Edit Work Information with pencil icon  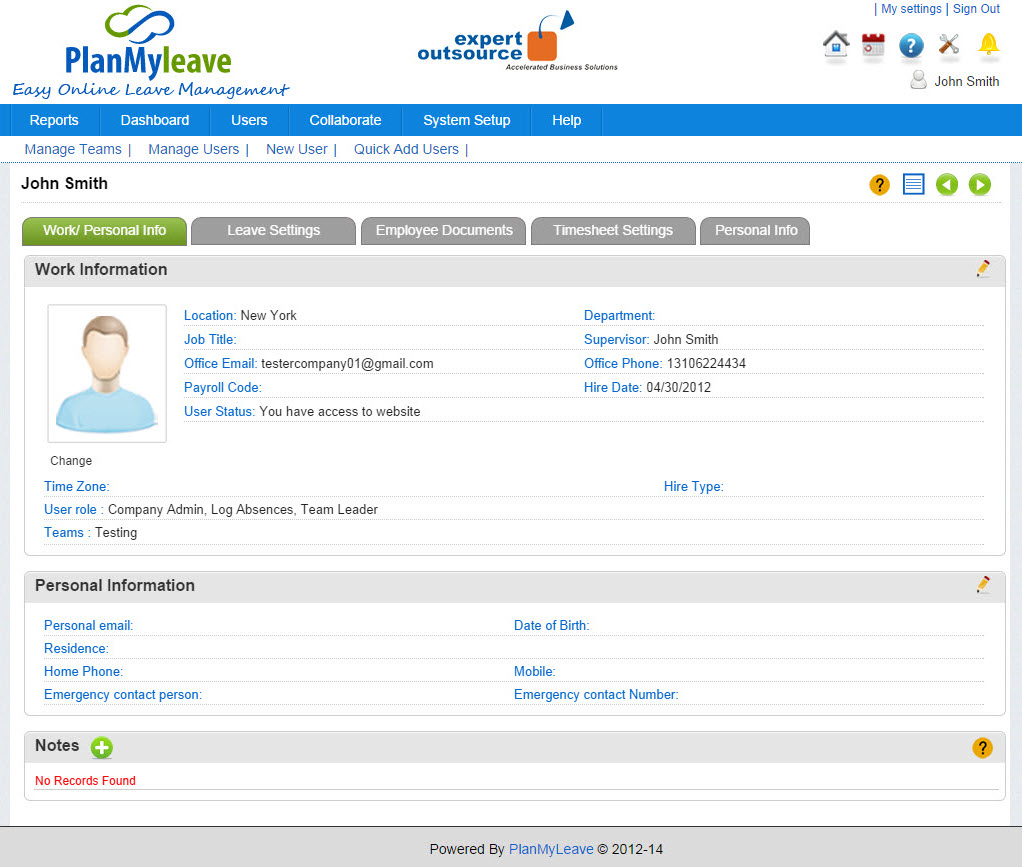[x=983, y=269]
